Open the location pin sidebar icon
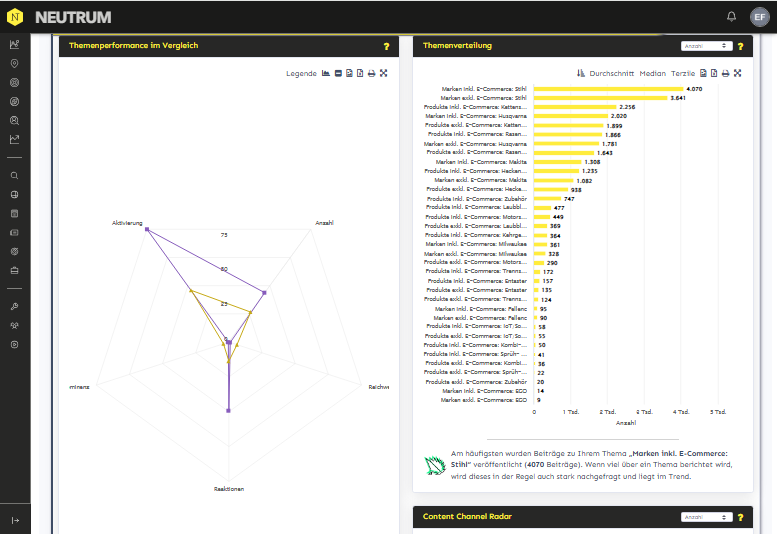The height and width of the screenshot is (534, 777). click(14, 63)
